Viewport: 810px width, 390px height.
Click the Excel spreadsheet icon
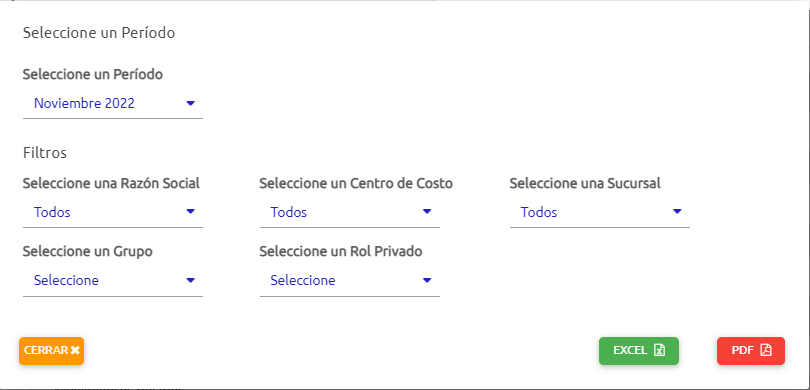pos(659,350)
